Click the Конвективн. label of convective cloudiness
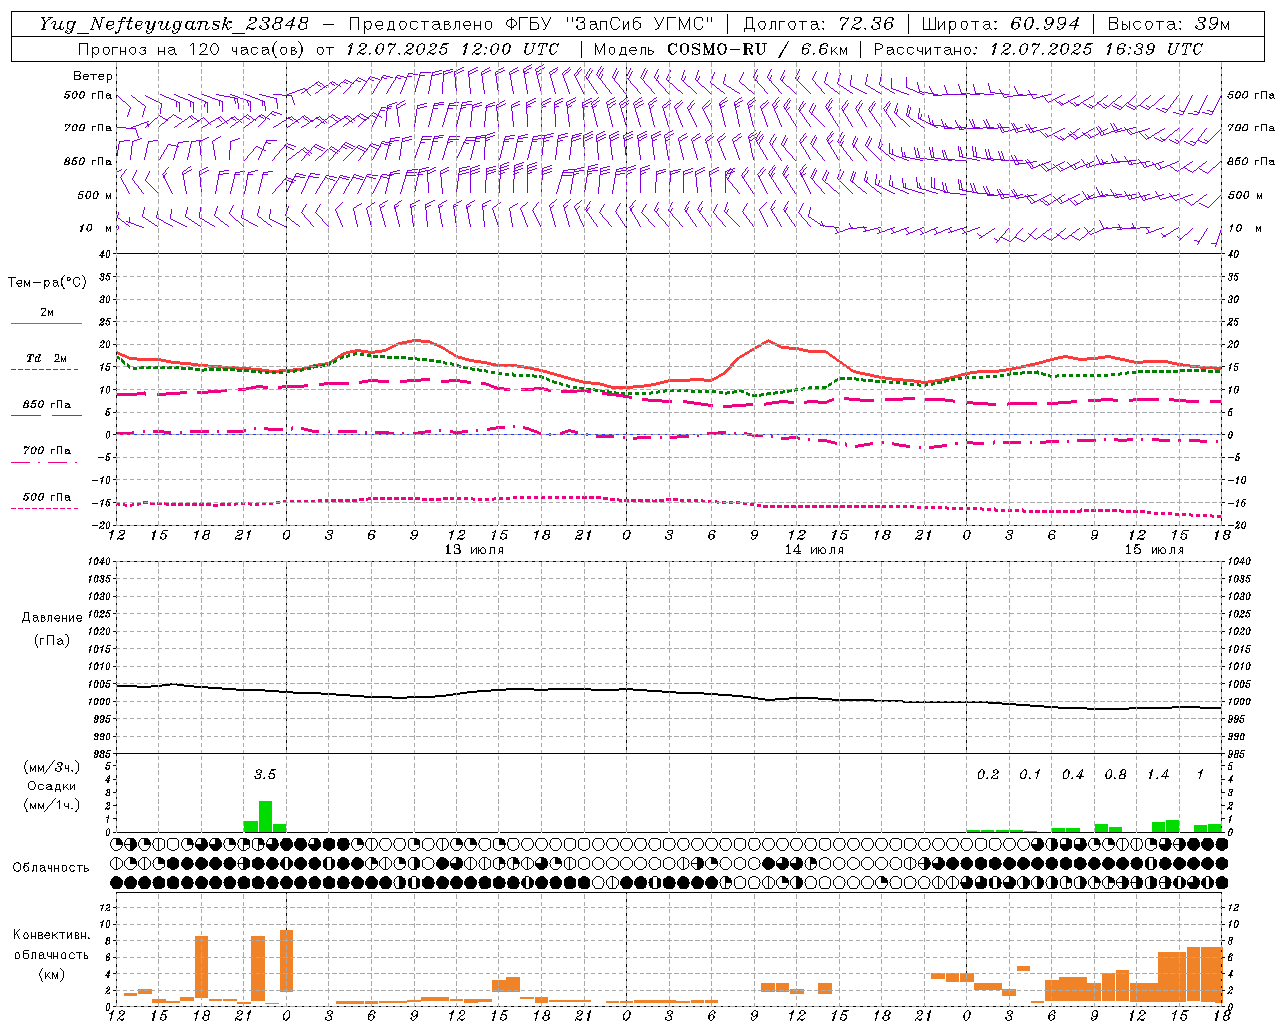The width and height of the screenshot is (1280, 1024). pos(51,935)
